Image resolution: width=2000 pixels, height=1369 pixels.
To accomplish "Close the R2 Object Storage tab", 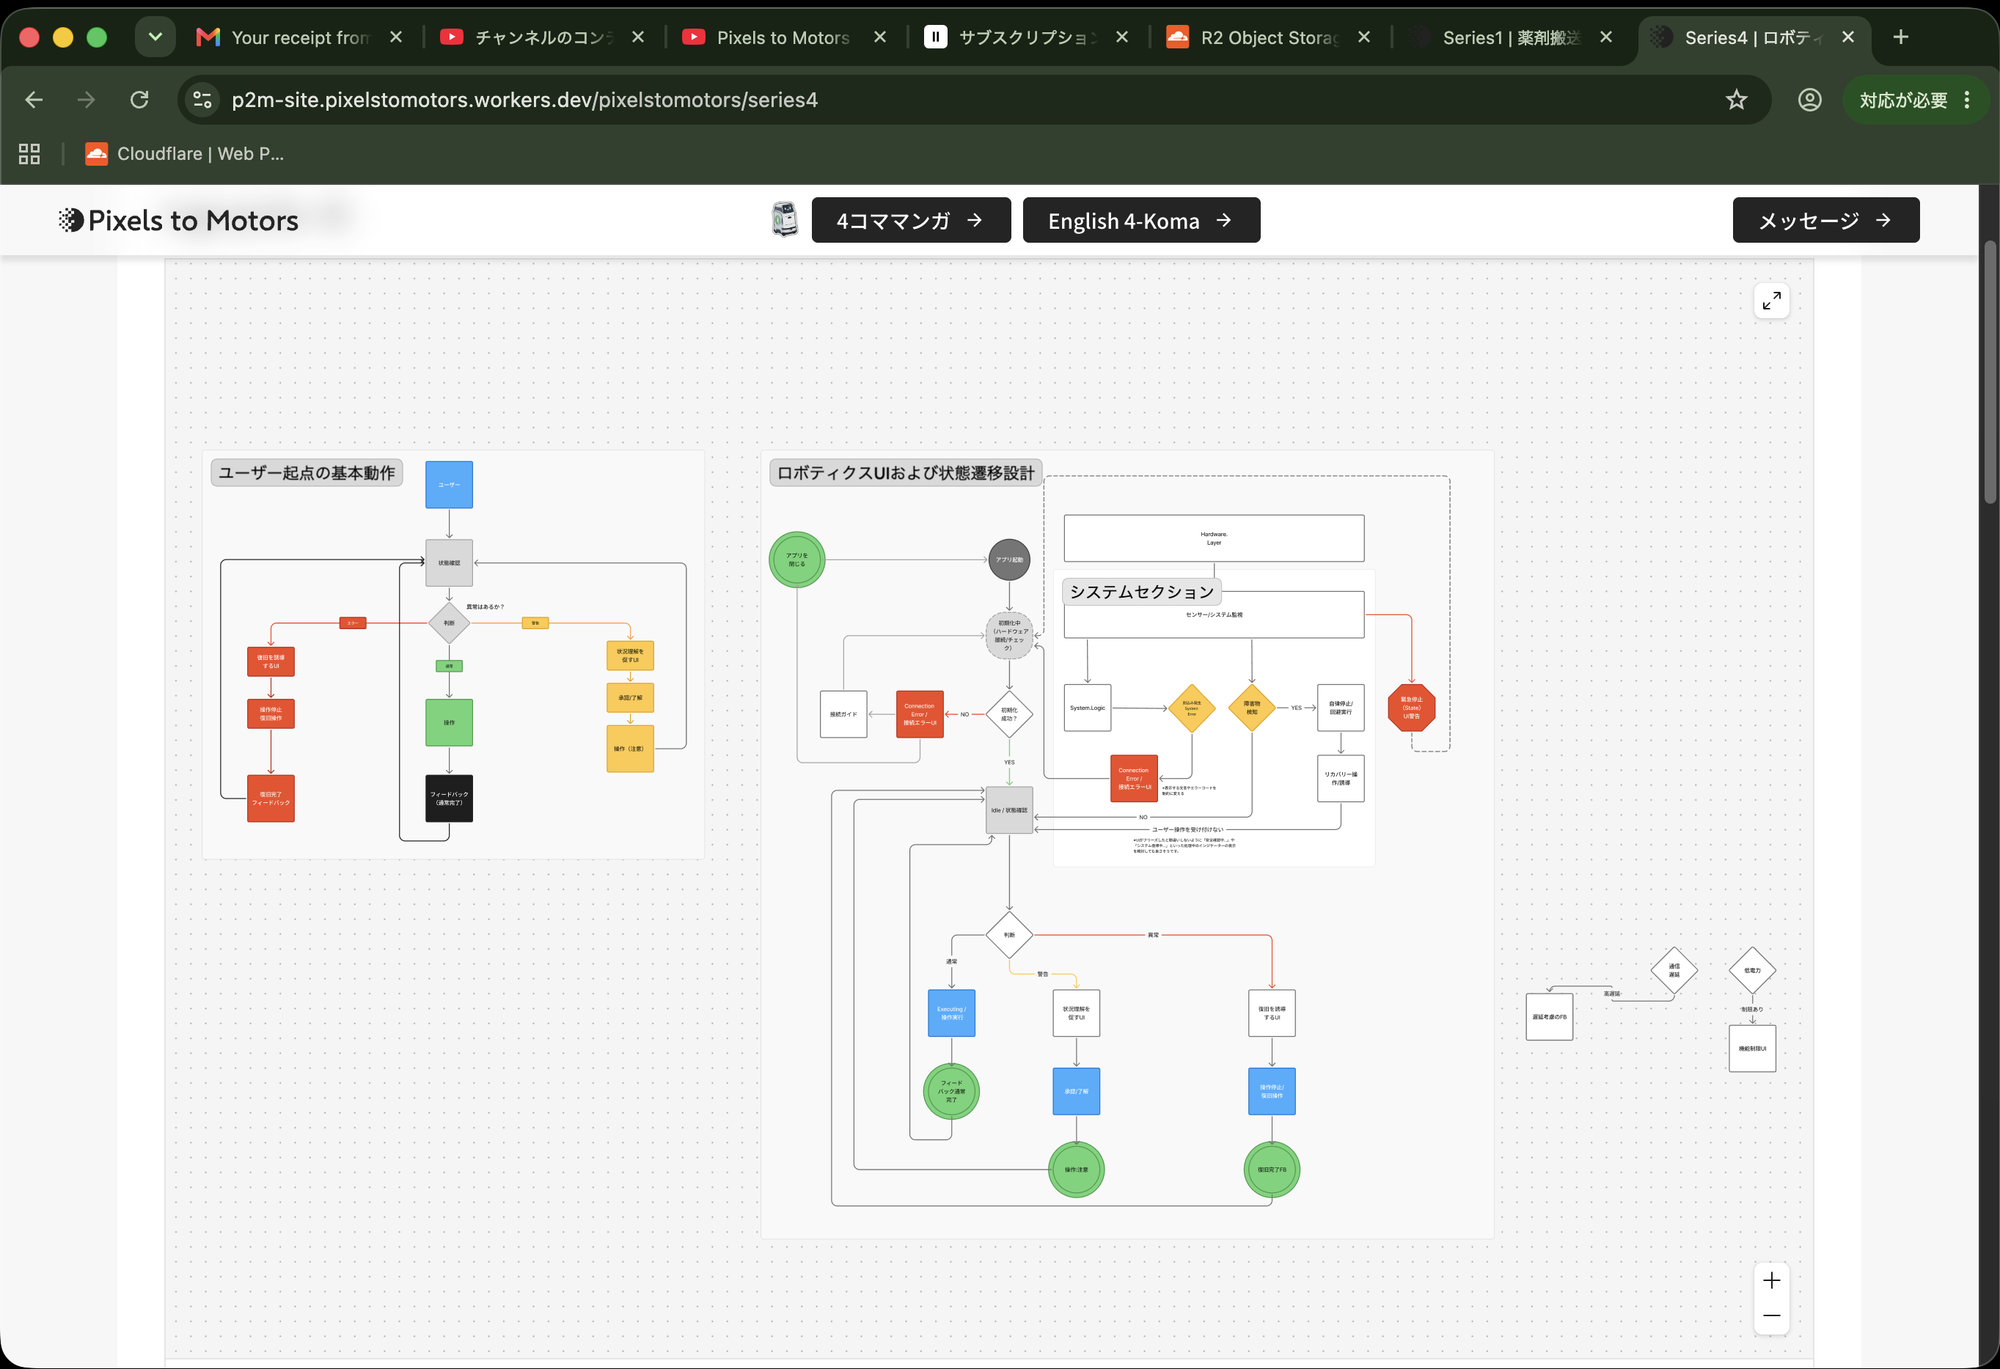I will click(1364, 37).
